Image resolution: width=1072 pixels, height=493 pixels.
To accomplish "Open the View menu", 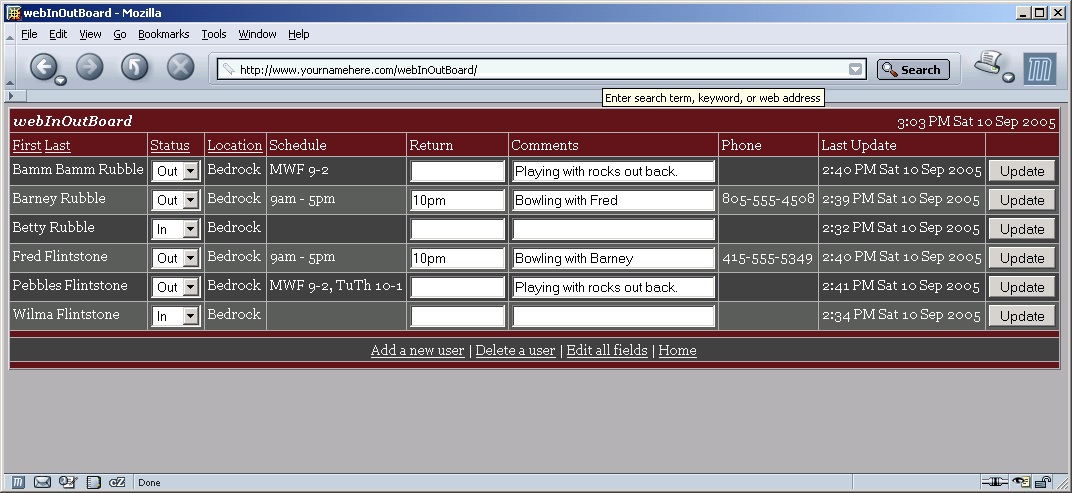I will tap(90, 34).
